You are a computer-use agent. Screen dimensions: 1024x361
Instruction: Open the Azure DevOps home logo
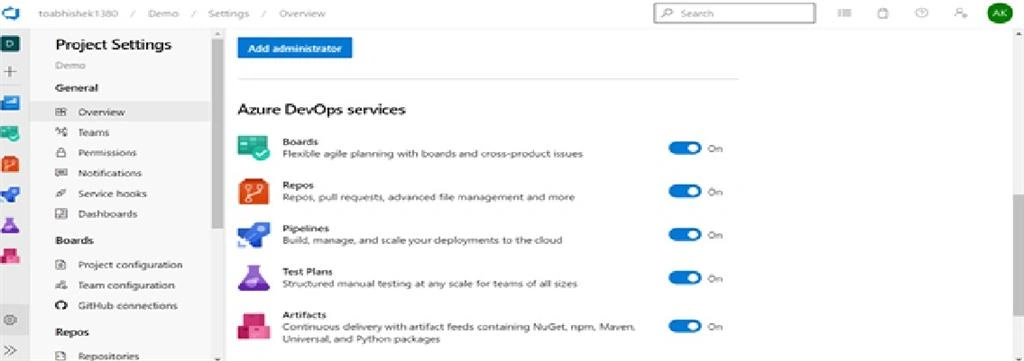point(11,13)
